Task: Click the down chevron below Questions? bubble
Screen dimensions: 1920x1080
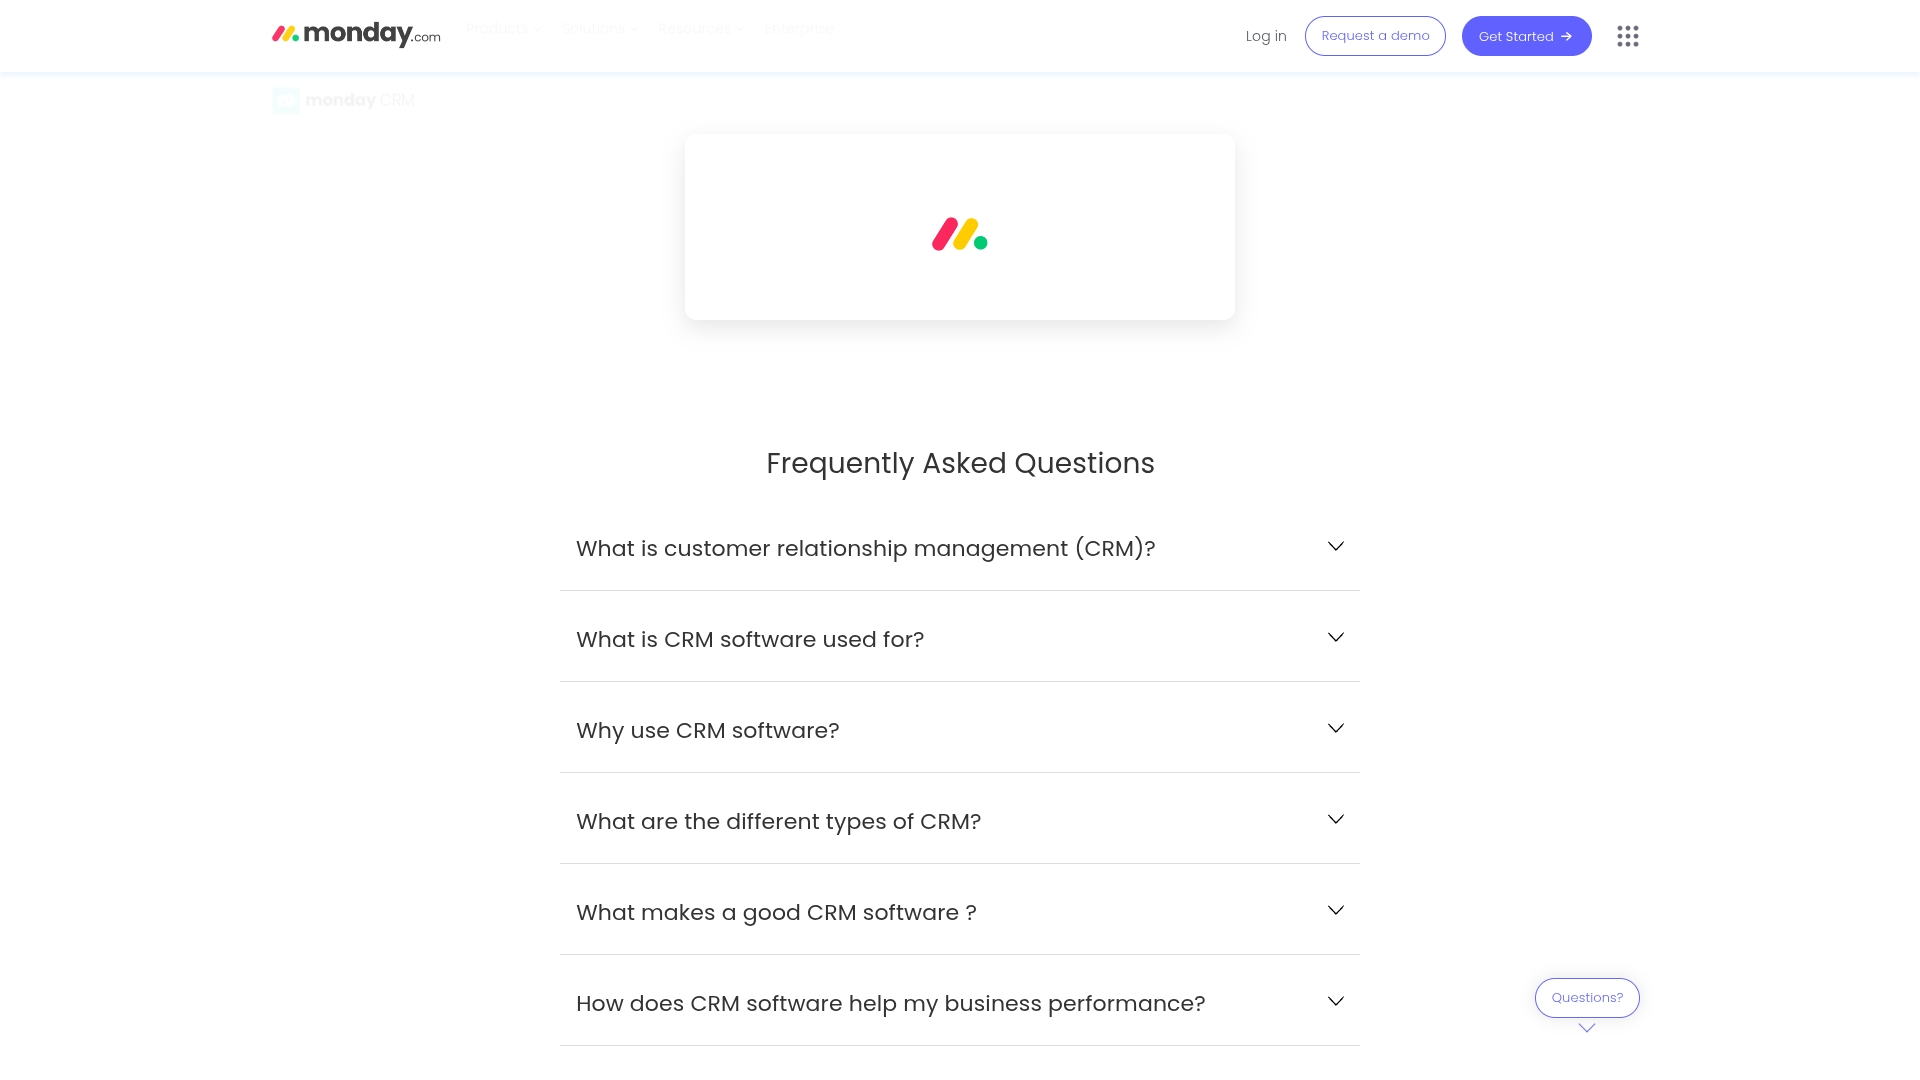Action: (1587, 1028)
